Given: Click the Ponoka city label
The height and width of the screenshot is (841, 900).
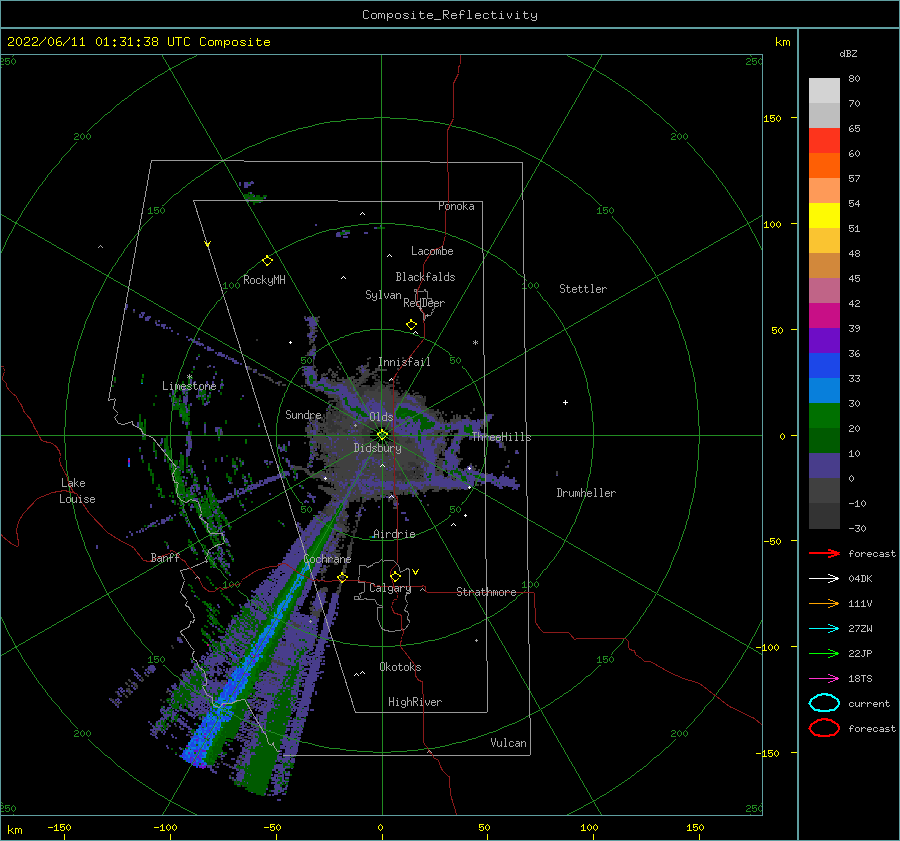Looking at the screenshot, I should (x=456, y=206).
